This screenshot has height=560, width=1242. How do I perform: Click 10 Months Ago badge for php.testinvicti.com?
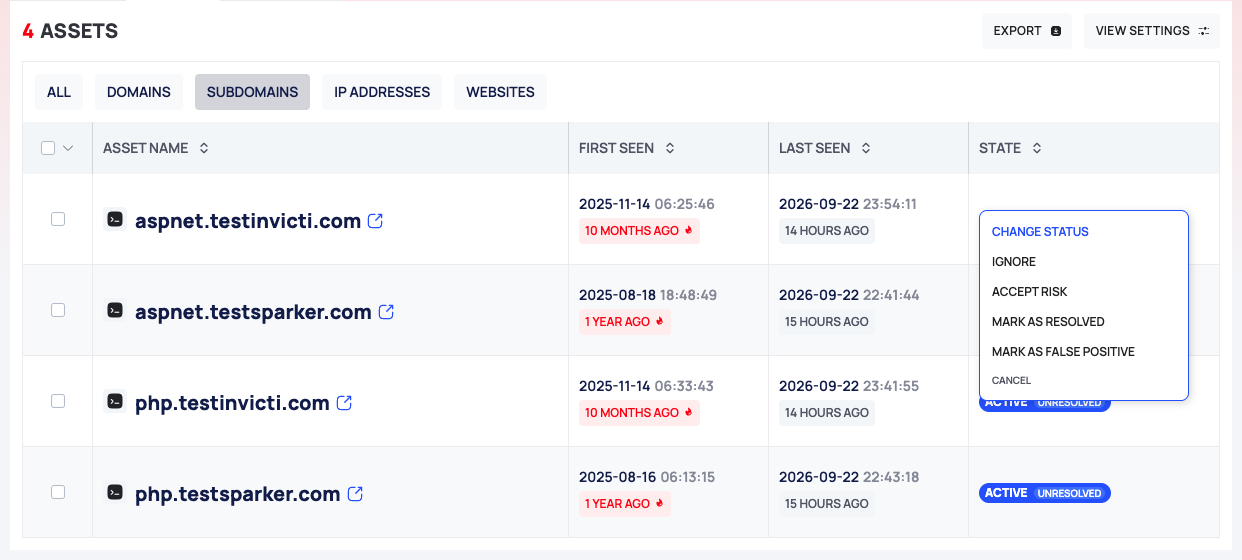pyautogui.click(x=639, y=413)
